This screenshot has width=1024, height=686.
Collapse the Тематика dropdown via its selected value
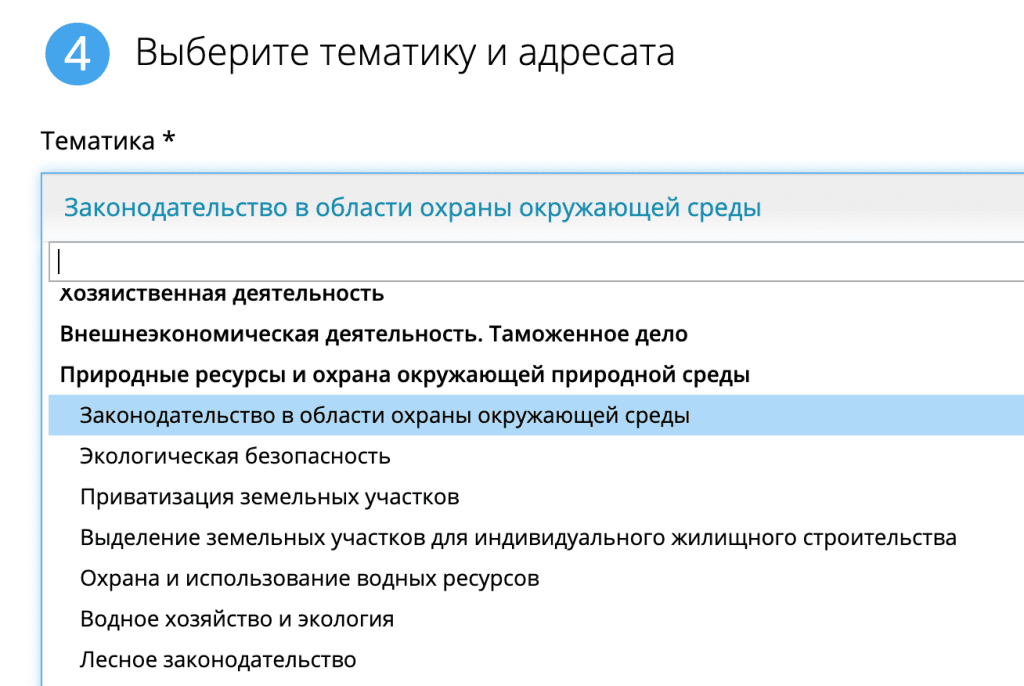pyautogui.click(x=412, y=208)
